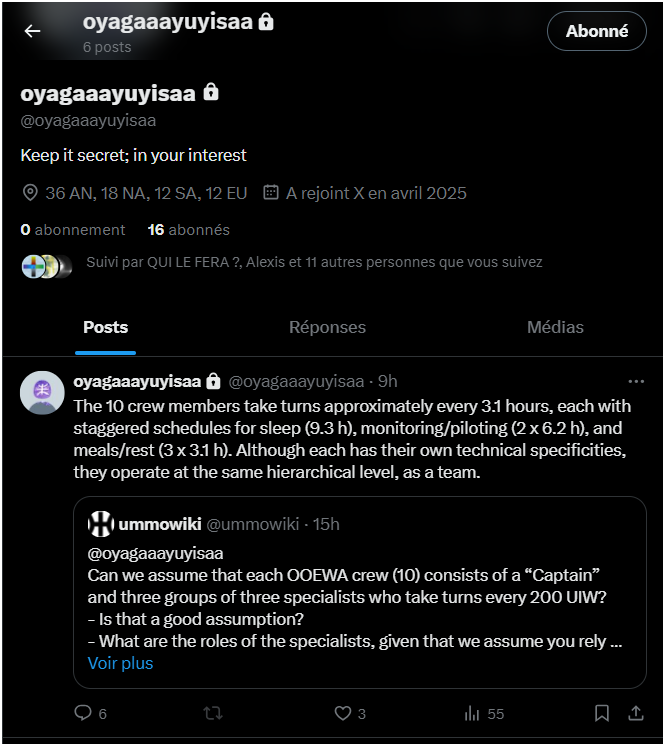
Task: Open the mutual followers avatar stack
Action: (x=47, y=266)
